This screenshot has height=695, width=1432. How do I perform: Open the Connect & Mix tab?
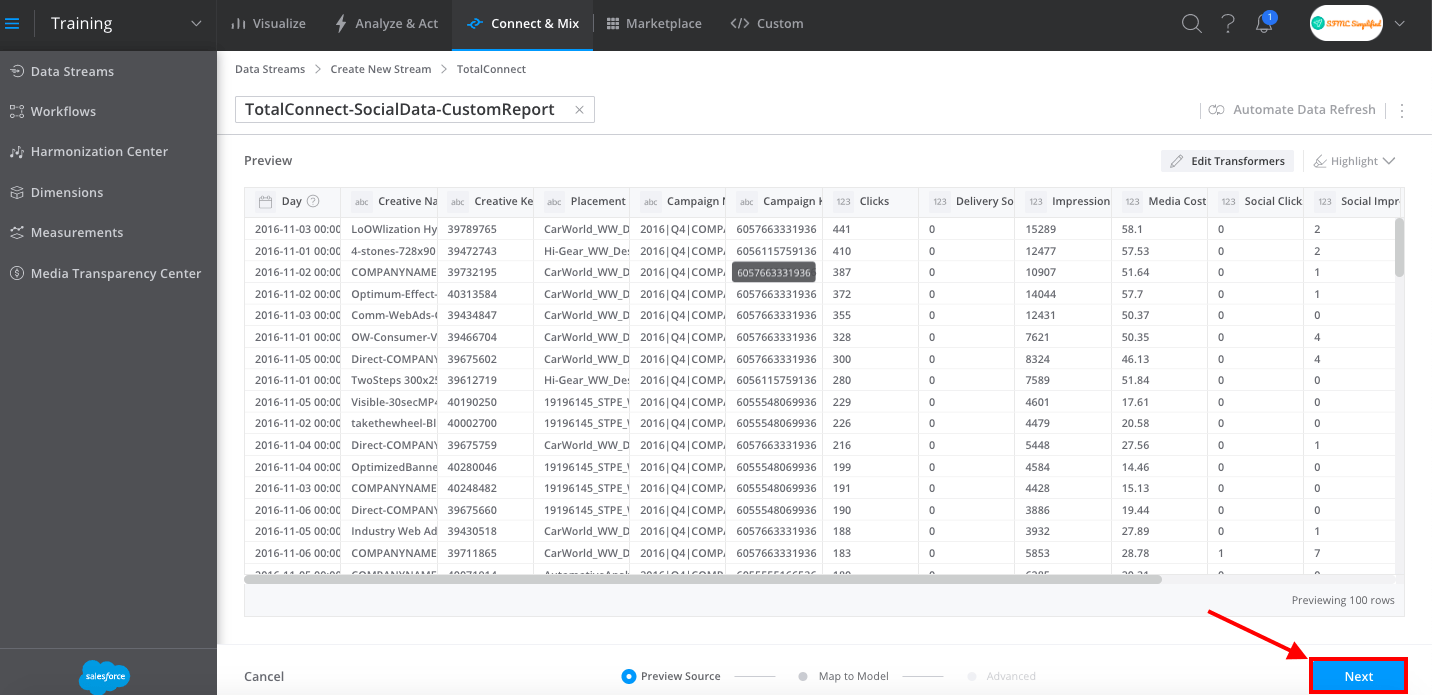[523, 23]
